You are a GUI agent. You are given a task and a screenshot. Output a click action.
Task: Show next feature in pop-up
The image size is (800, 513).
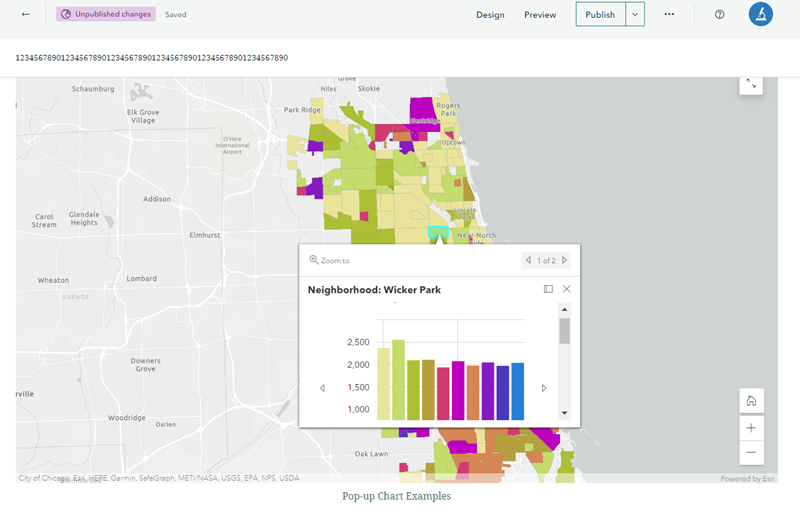[x=564, y=260]
